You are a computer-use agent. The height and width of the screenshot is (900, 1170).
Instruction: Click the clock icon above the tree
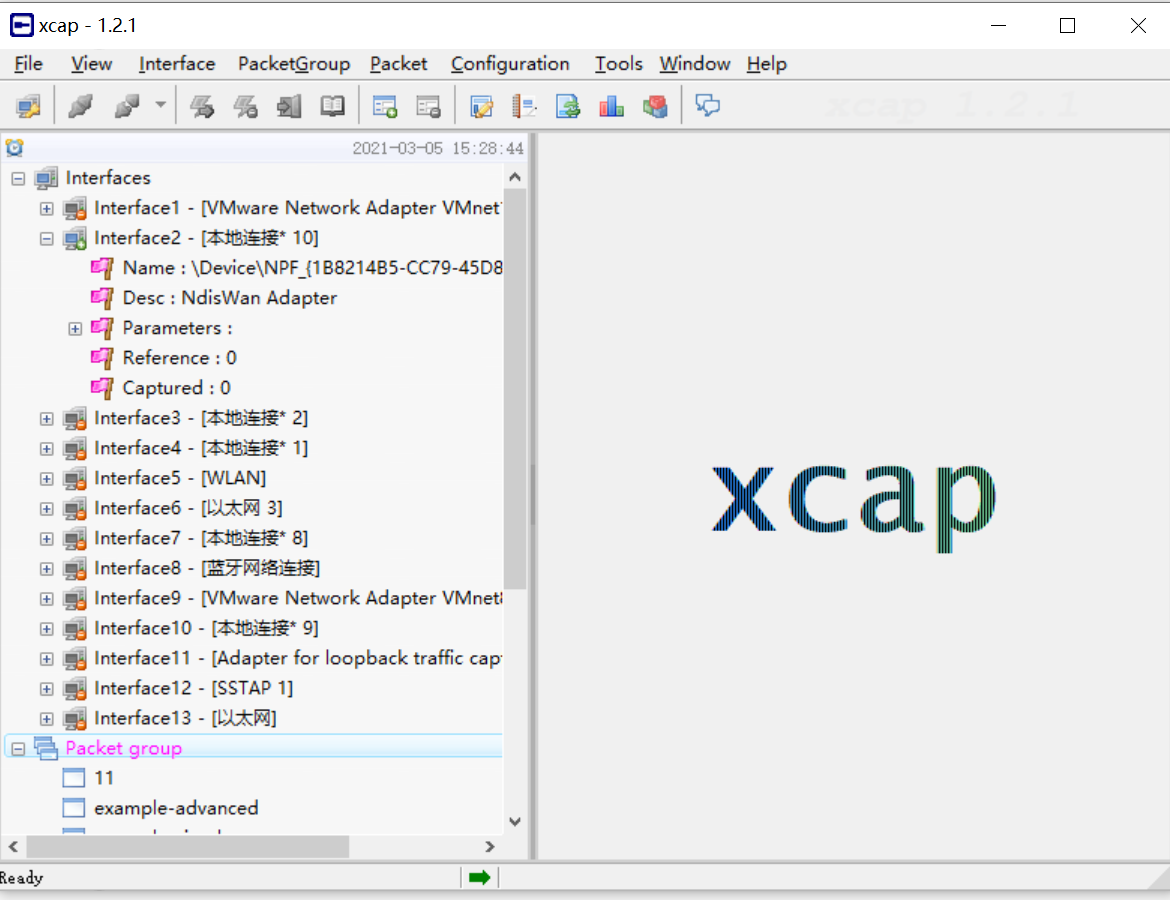click(x=14, y=148)
